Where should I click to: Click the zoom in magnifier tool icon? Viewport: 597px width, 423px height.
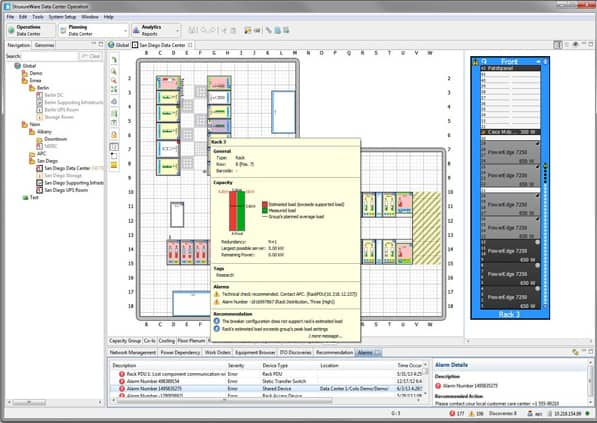(114, 72)
